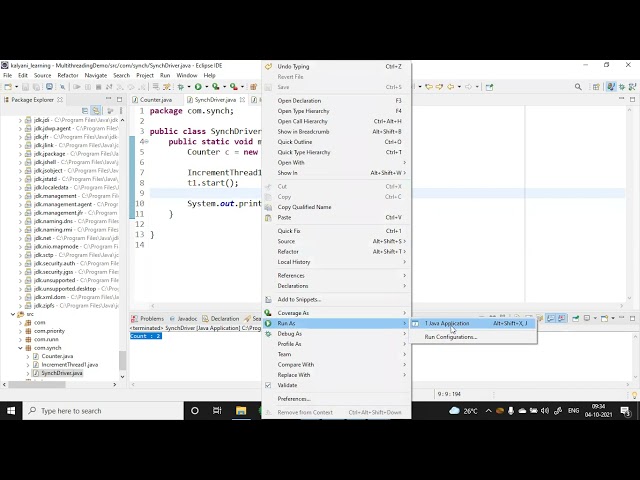Click the Task View taskbar icon
Image resolution: width=640 pixels, height=480 pixels.
pos(217,411)
